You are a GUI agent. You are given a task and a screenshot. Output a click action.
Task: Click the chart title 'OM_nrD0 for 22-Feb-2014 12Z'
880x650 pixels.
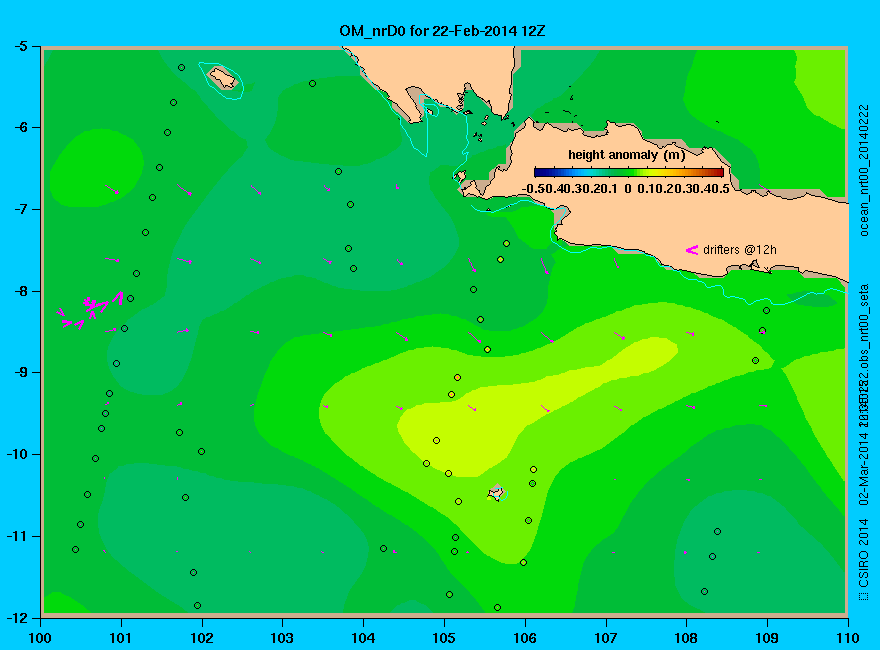442,30
